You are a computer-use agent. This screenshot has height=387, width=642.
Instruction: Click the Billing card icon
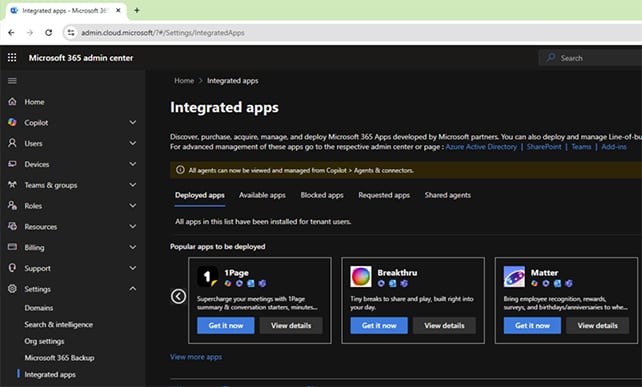12,247
